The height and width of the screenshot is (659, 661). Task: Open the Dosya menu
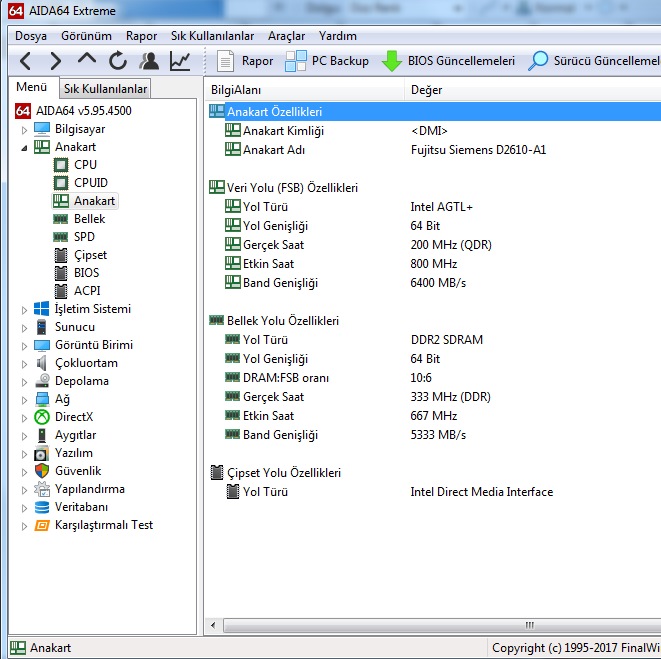(31, 35)
